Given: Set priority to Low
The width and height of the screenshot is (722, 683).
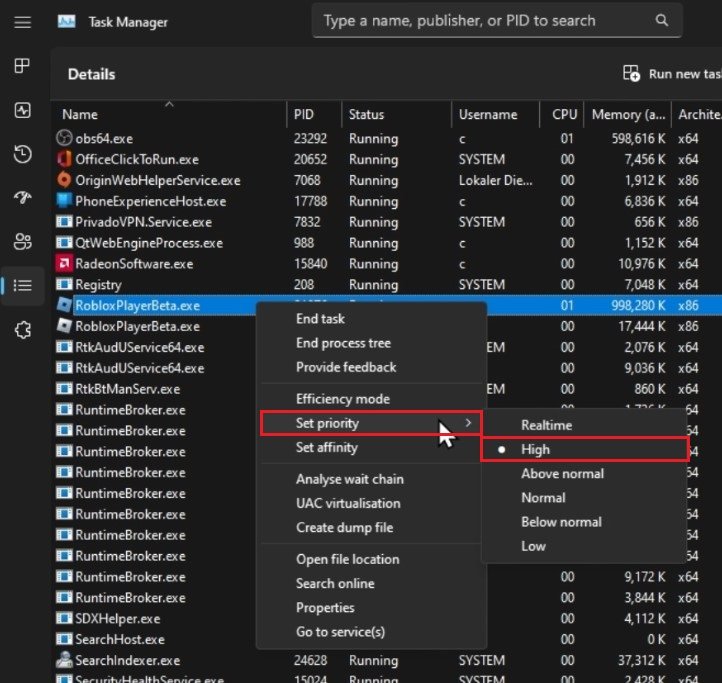Looking at the screenshot, I should point(585,546).
